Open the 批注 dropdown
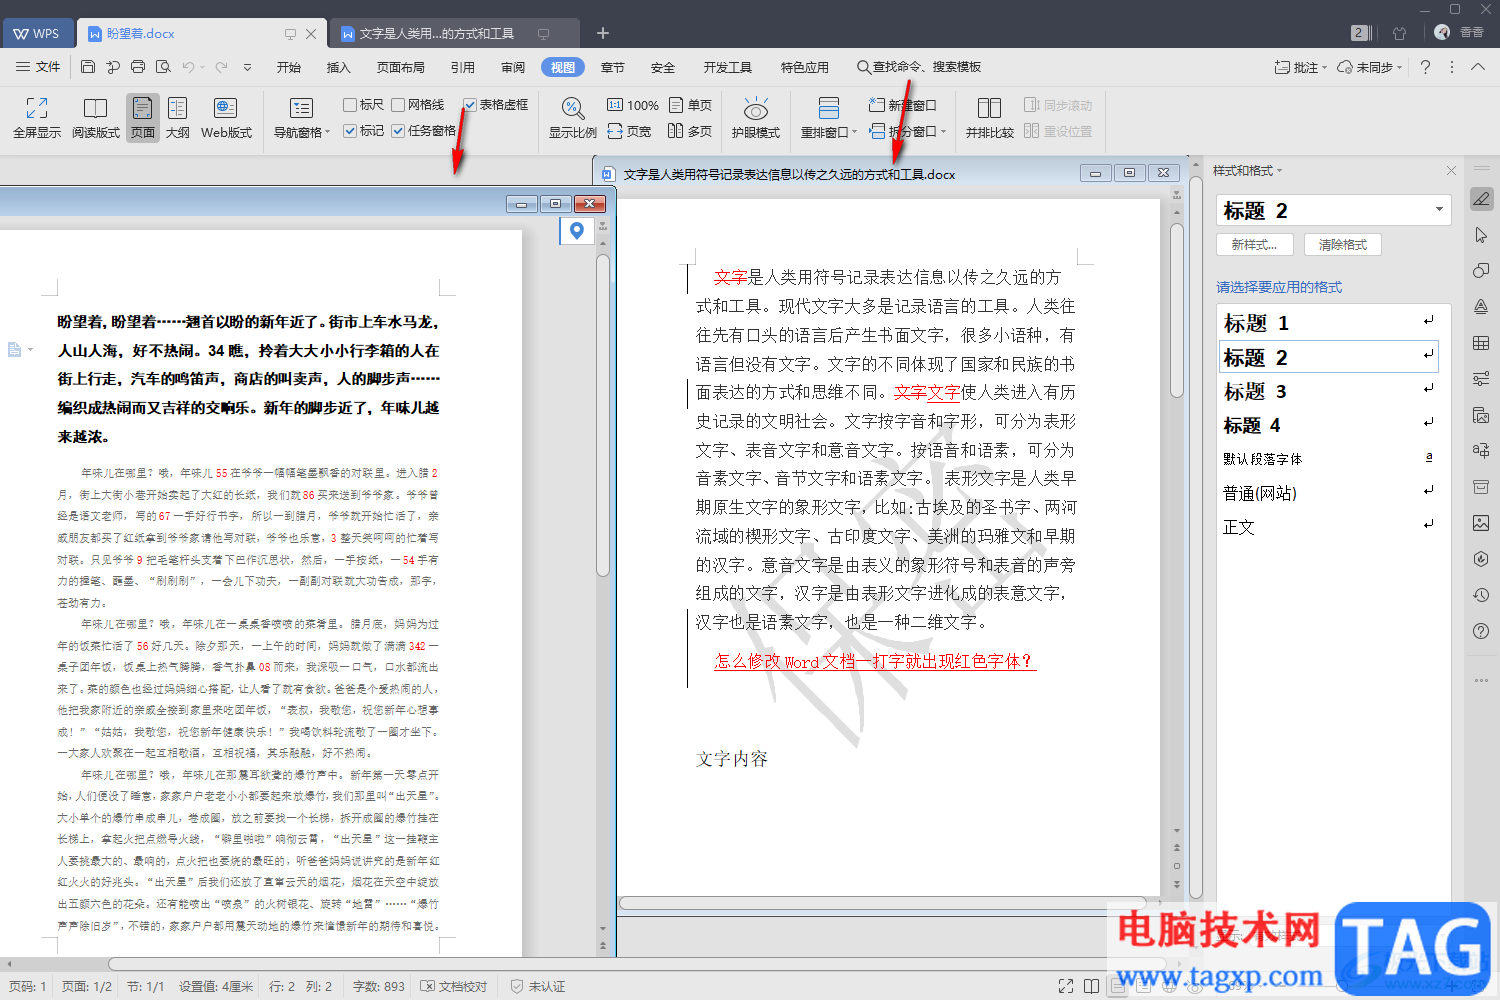Image resolution: width=1500 pixels, height=1000 pixels. coord(1300,67)
